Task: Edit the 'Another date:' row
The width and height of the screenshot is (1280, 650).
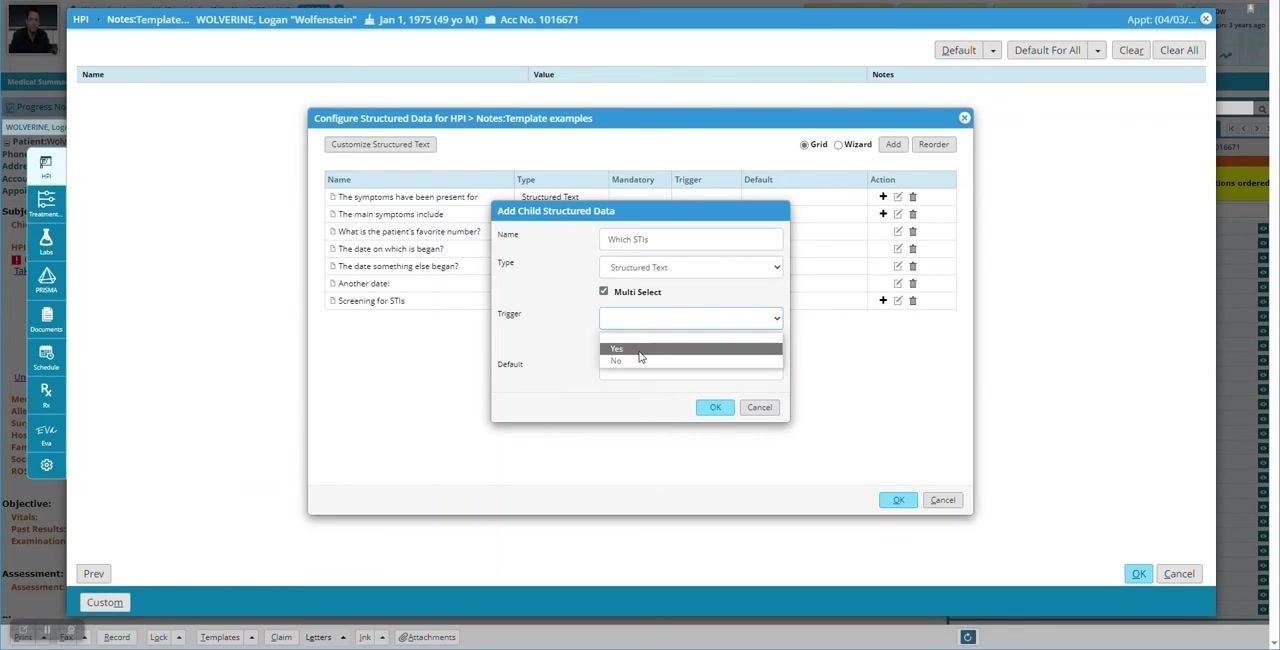Action: coord(898,283)
